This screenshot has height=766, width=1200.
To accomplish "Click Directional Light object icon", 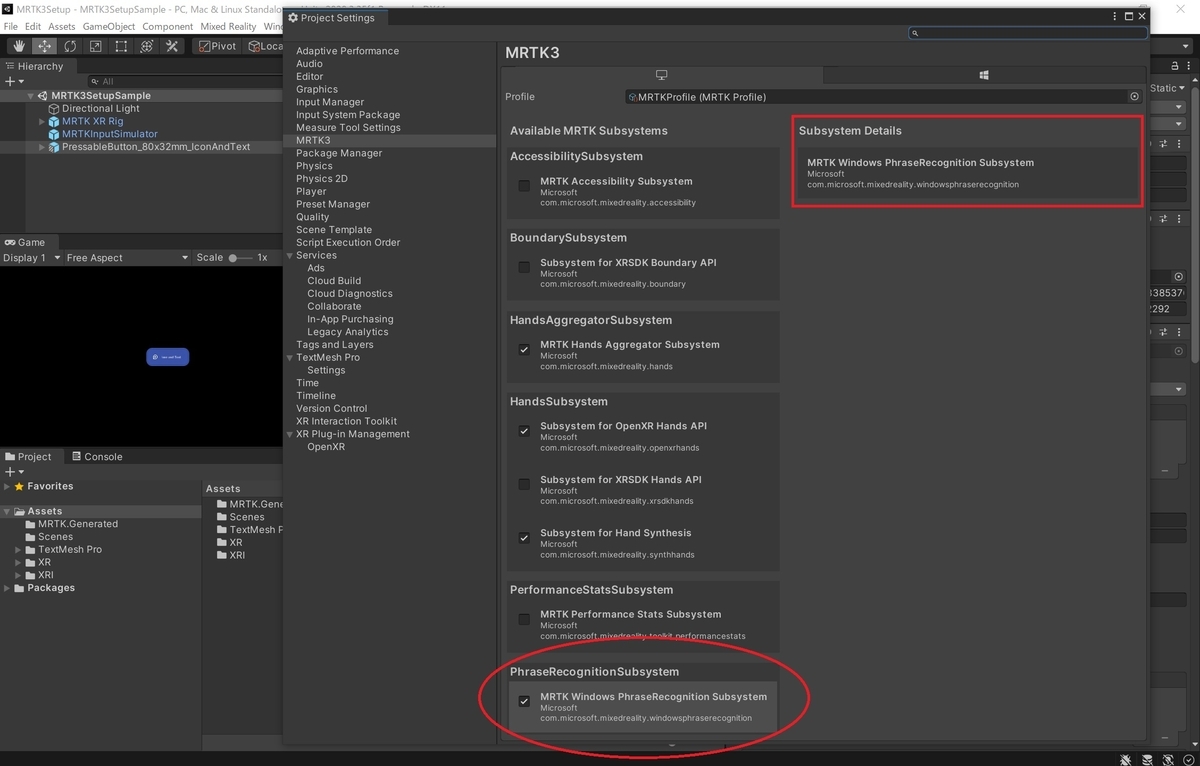I will pos(54,108).
